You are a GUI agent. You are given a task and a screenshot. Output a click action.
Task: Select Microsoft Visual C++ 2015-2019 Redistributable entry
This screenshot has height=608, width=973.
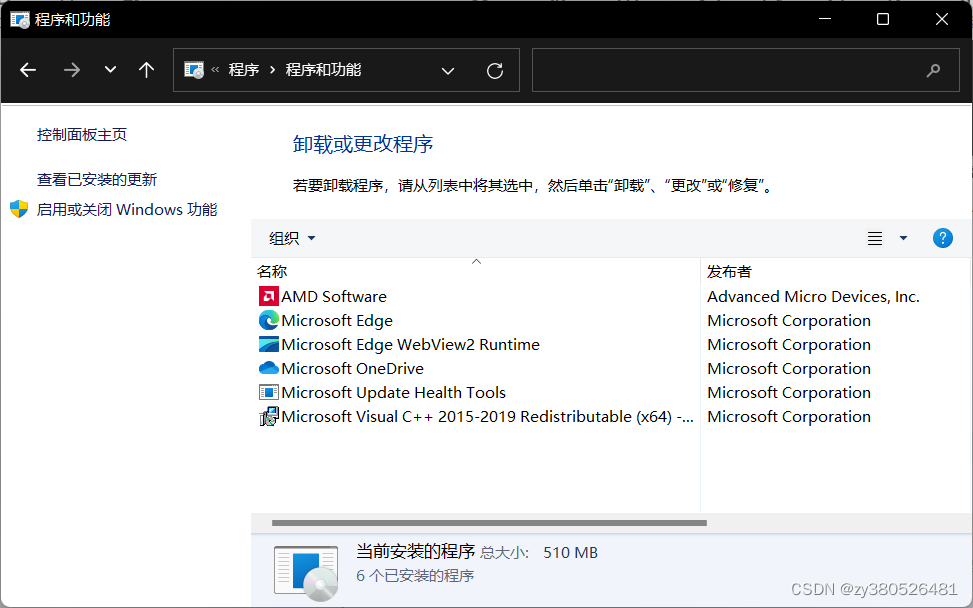pyautogui.click(x=487, y=417)
